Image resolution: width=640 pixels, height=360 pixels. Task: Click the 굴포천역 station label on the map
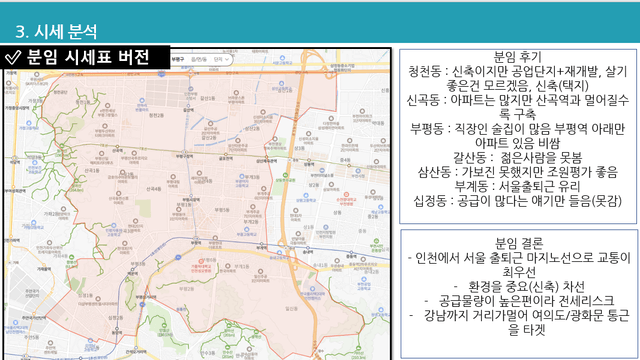coord(226,158)
